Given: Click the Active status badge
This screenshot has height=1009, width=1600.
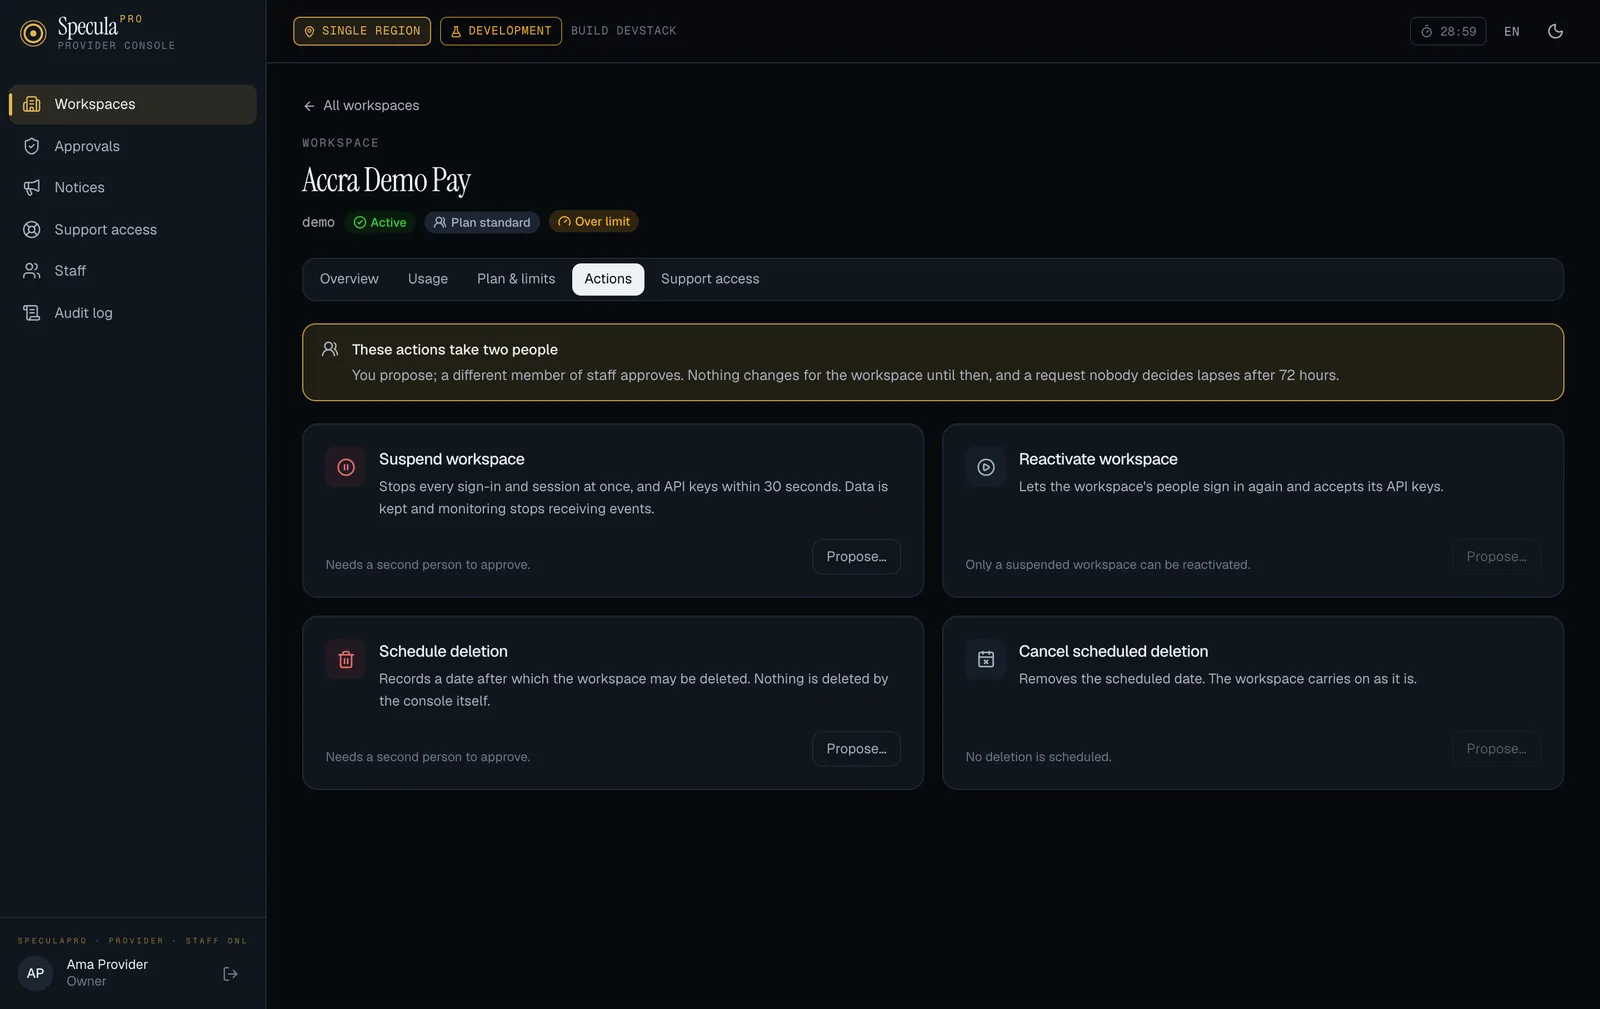Looking at the screenshot, I should (x=380, y=222).
